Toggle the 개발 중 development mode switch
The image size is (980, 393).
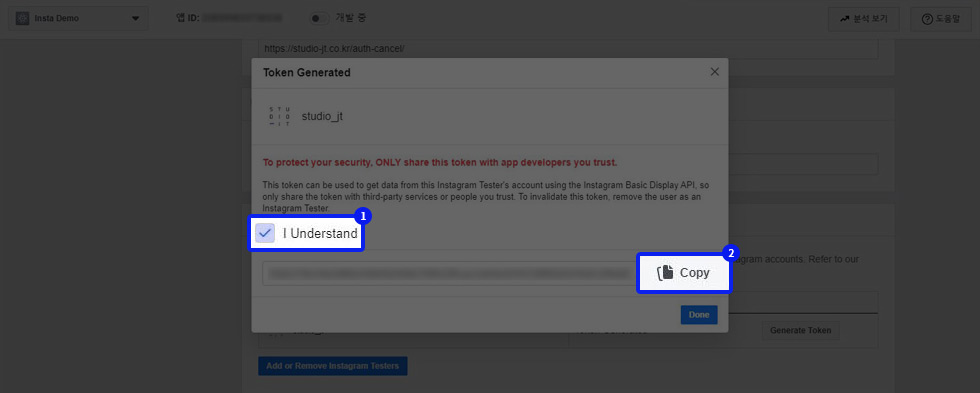pos(319,19)
